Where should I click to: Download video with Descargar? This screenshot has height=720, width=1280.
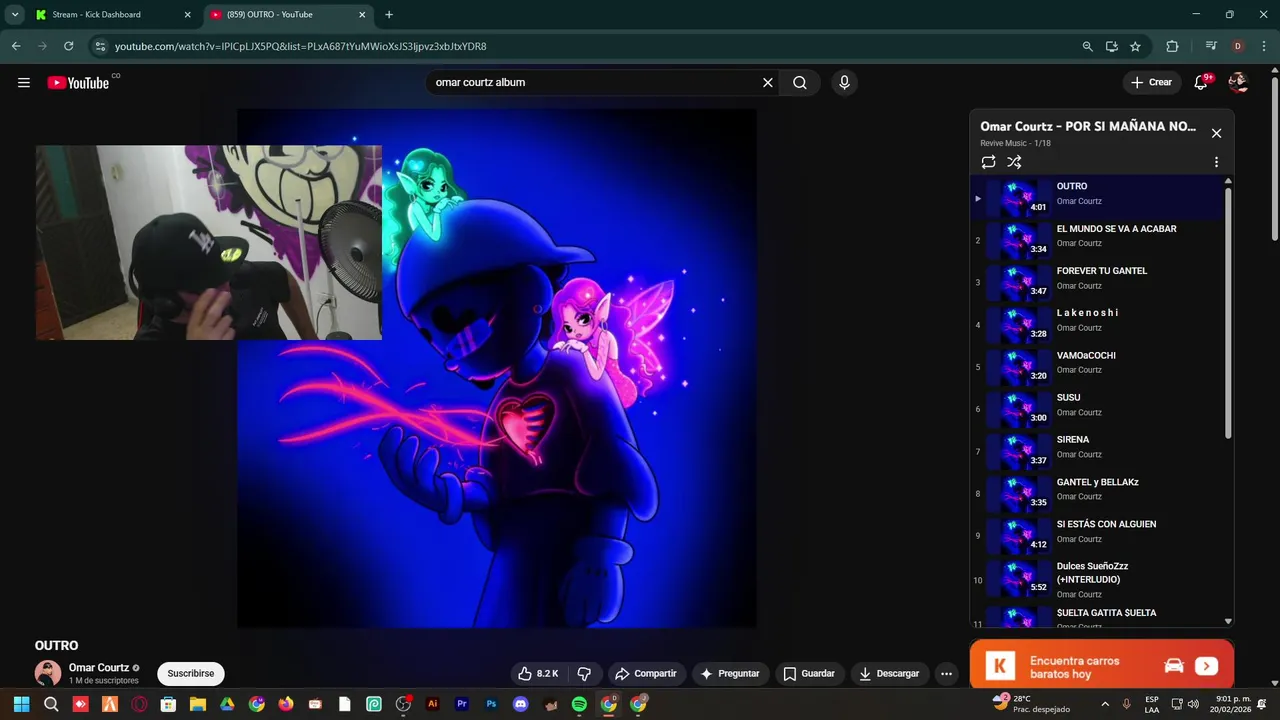(889, 674)
